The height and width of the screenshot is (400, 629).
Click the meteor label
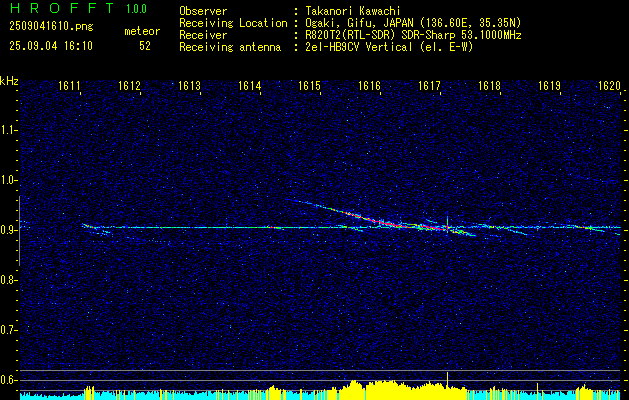(142, 31)
